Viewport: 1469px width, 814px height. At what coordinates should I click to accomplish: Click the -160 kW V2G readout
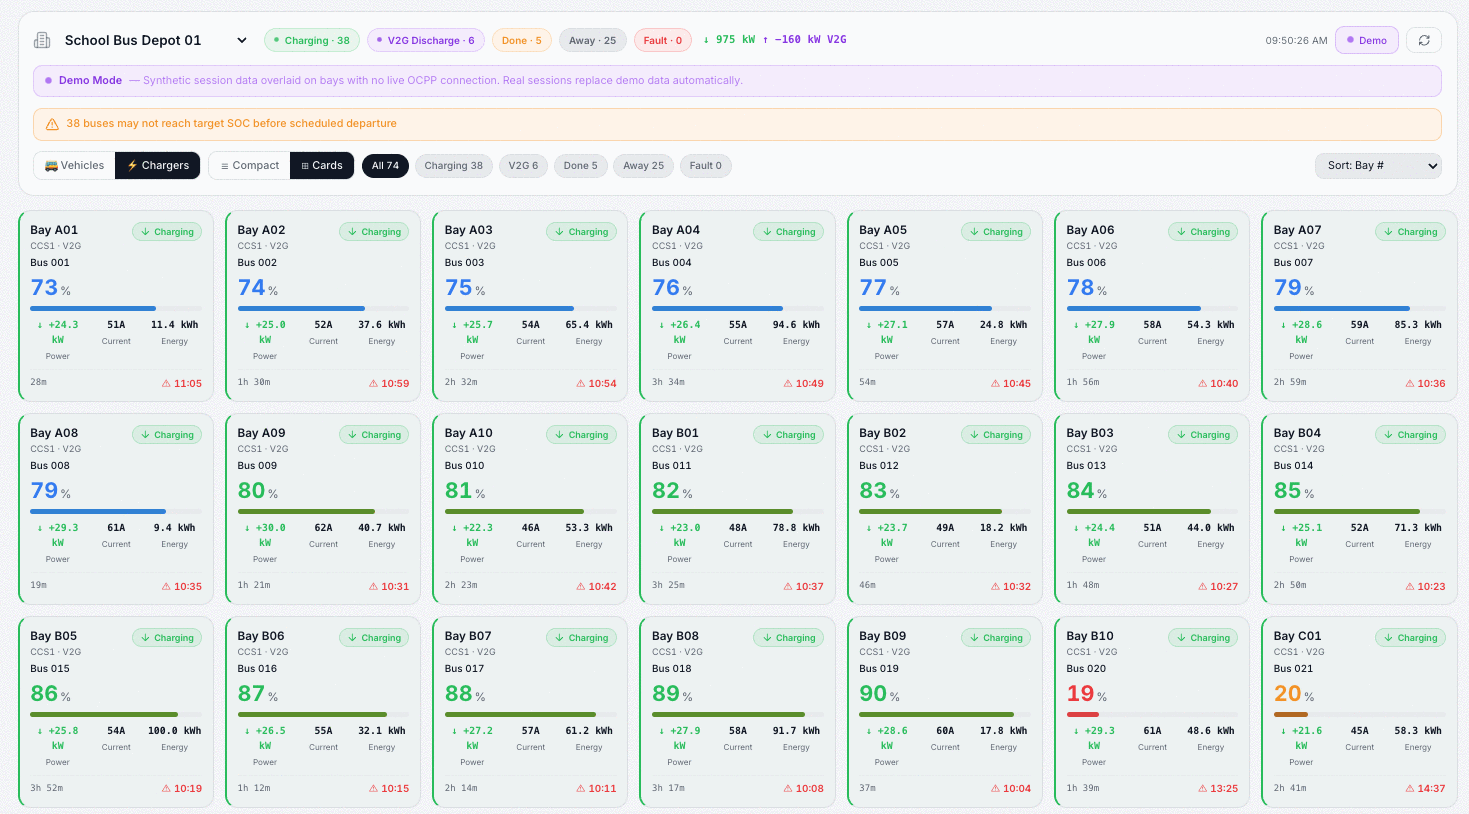point(804,40)
